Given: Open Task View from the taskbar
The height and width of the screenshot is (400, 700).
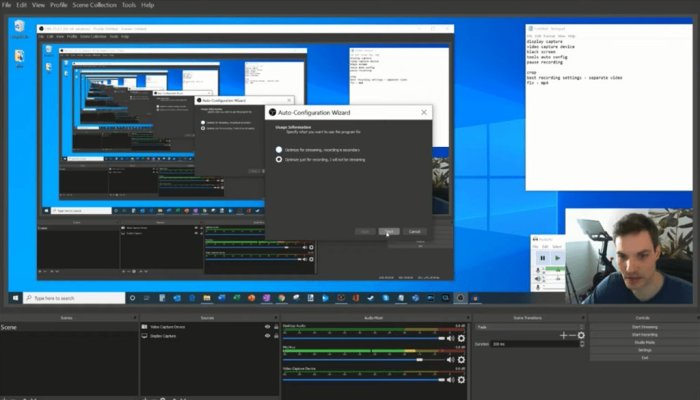Looking at the screenshot, I should pos(147,298).
